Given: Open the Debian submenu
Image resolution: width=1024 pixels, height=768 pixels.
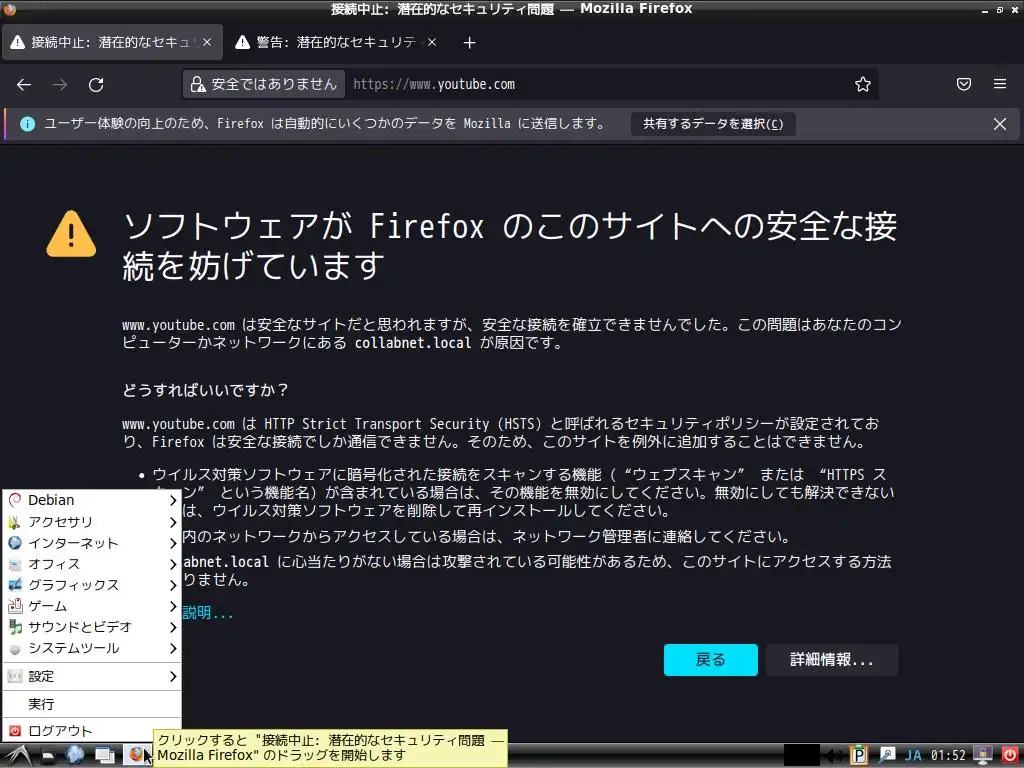Looking at the screenshot, I should click(92, 500).
